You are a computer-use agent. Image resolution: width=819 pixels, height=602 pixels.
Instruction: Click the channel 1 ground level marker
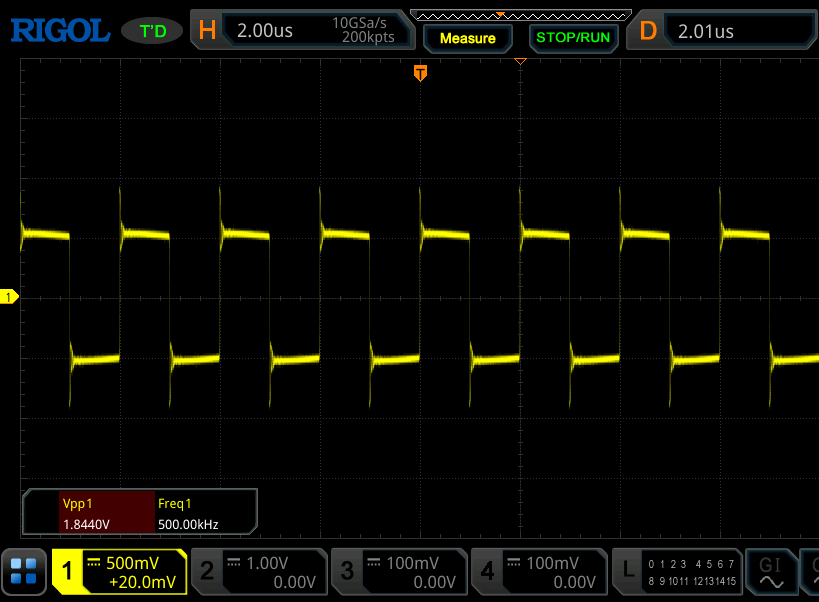(x=9, y=297)
